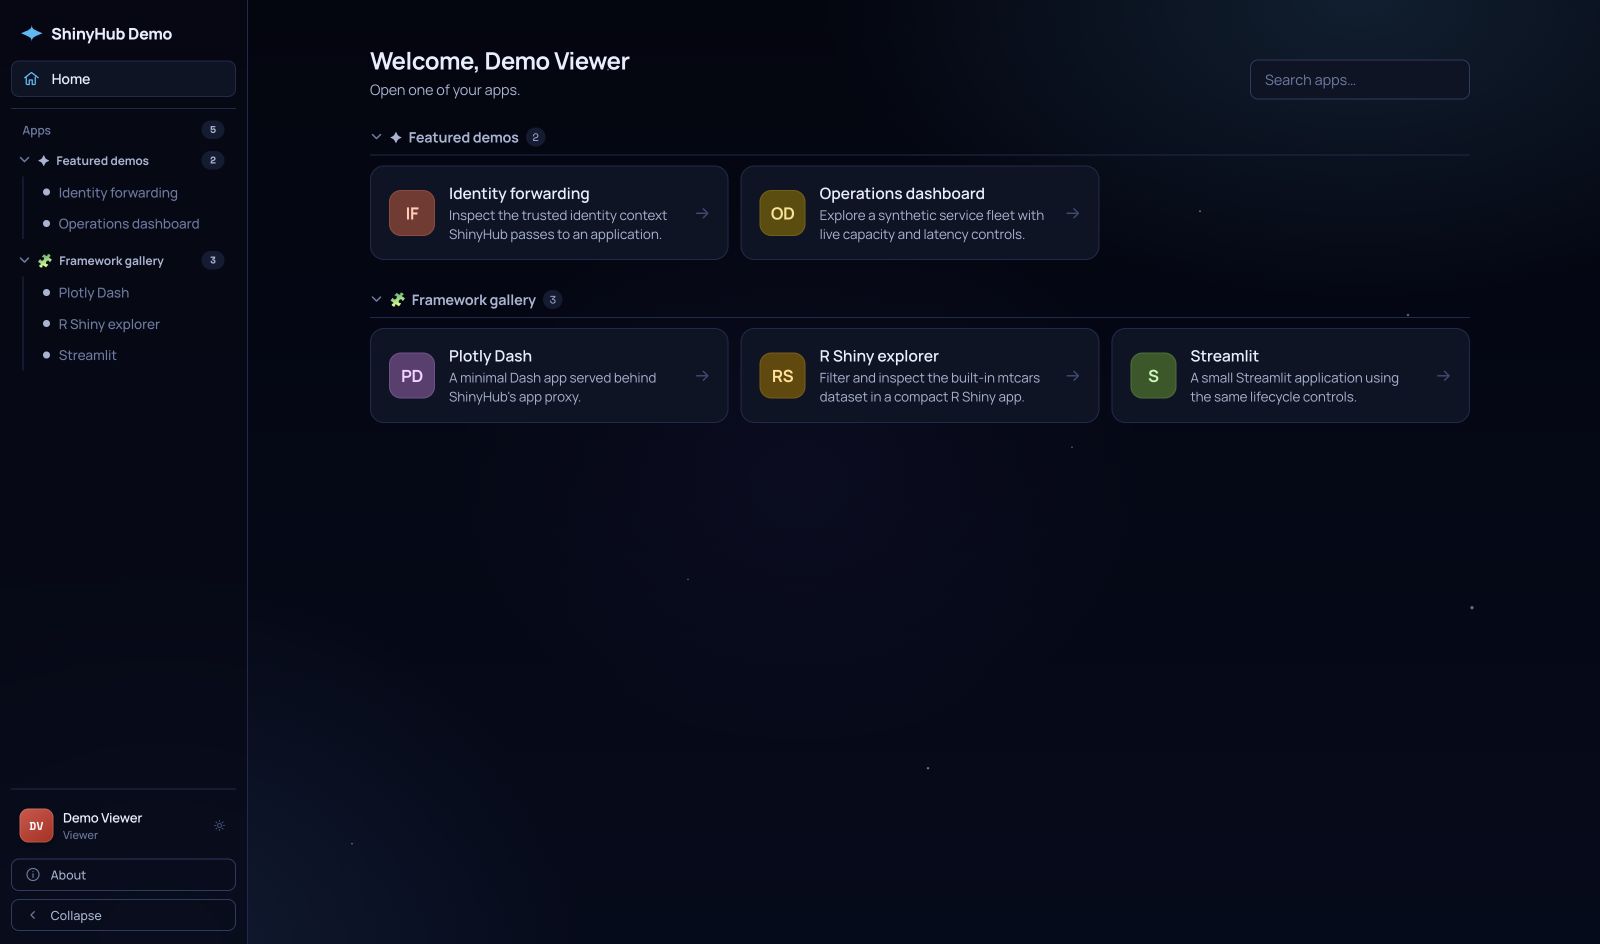Collapse the Featured demos section in main area
1600x944 pixels.
(x=376, y=137)
